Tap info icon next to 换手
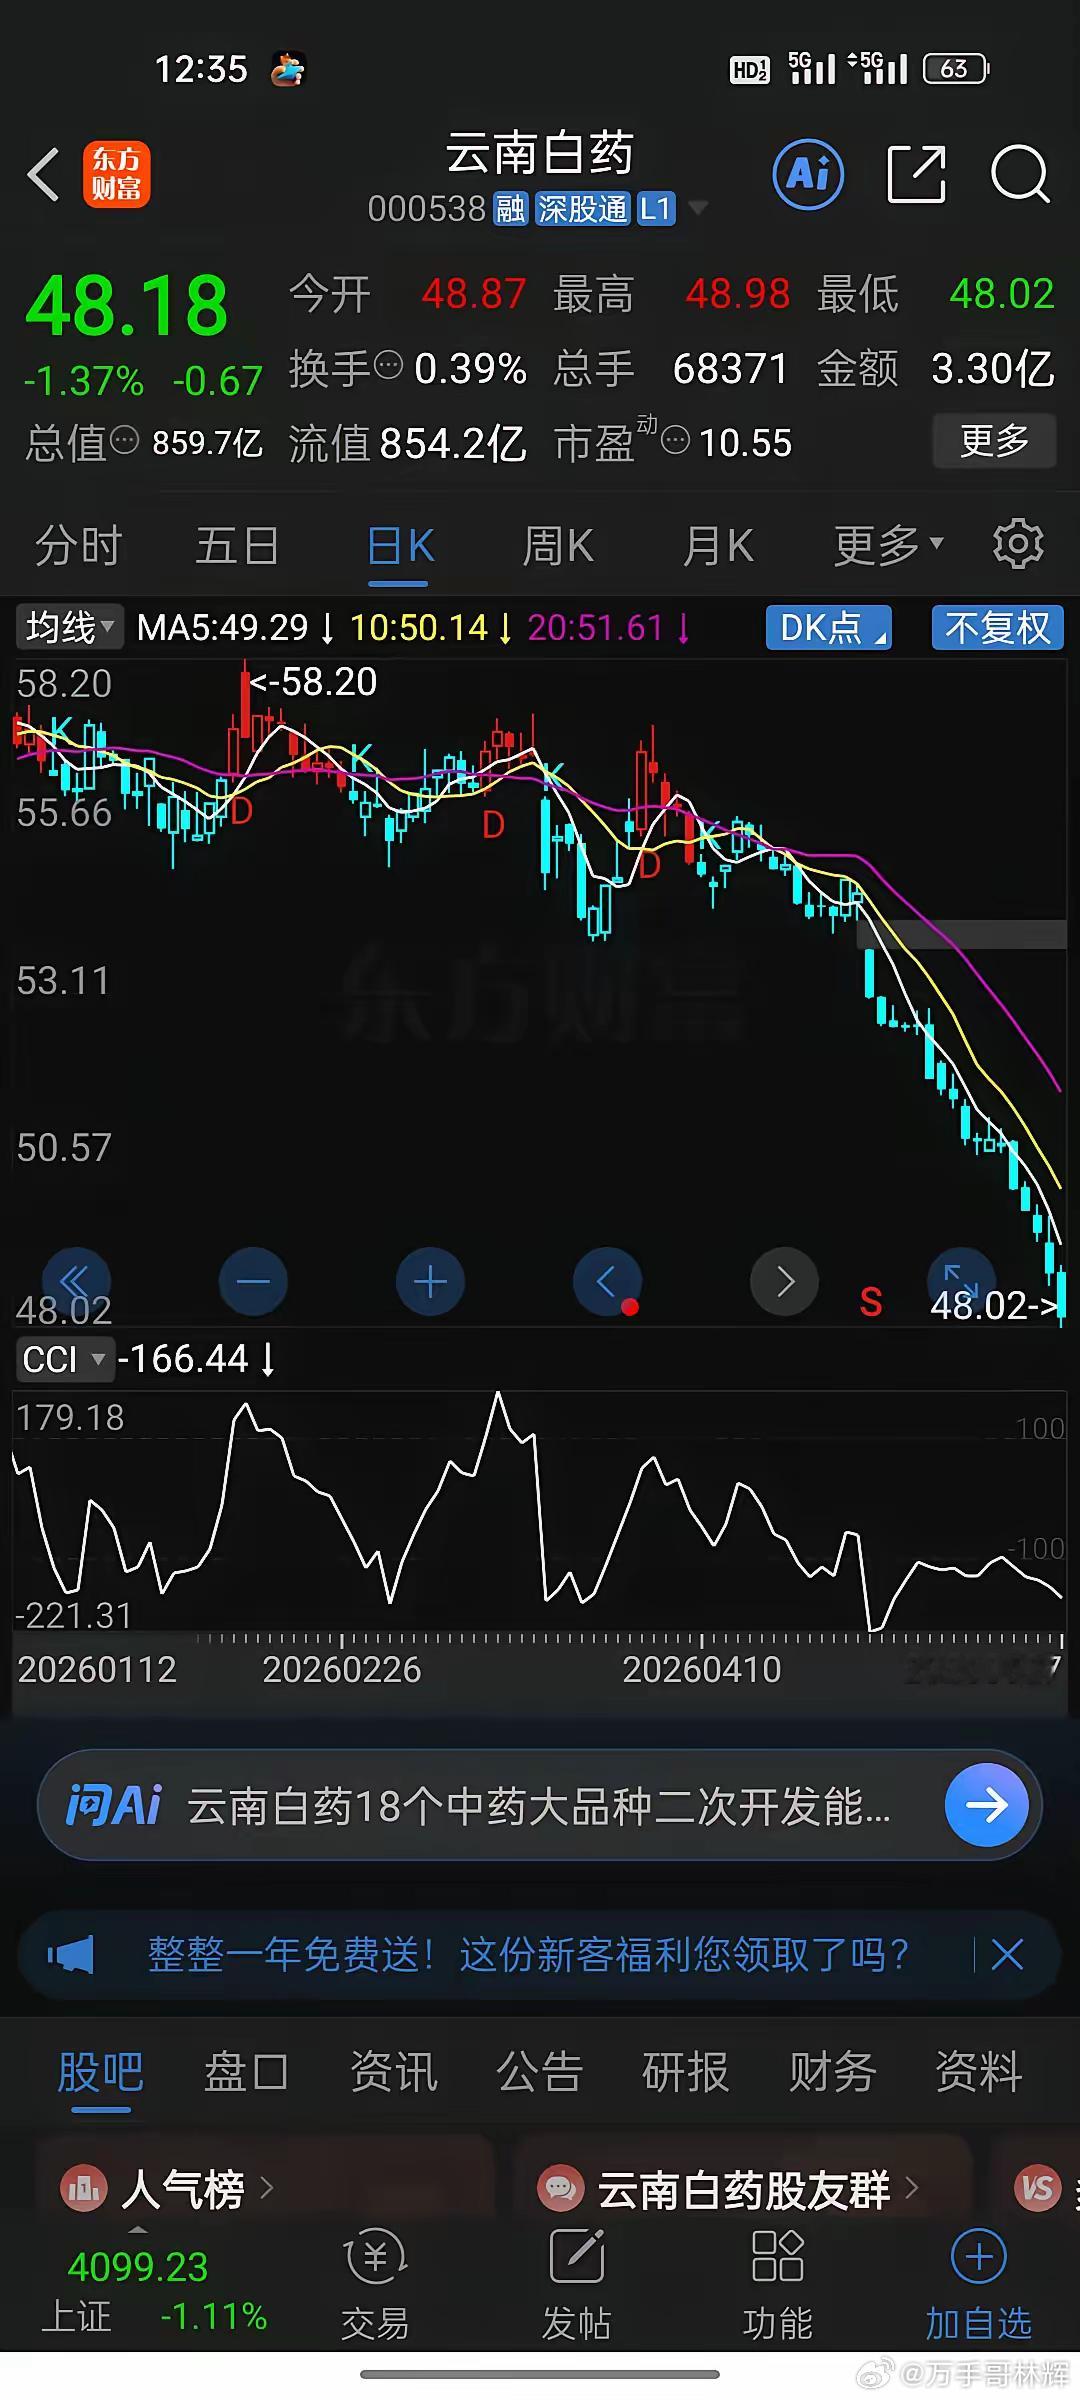Image resolution: width=1080 pixels, height=2400 pixels. coord(388,366)
